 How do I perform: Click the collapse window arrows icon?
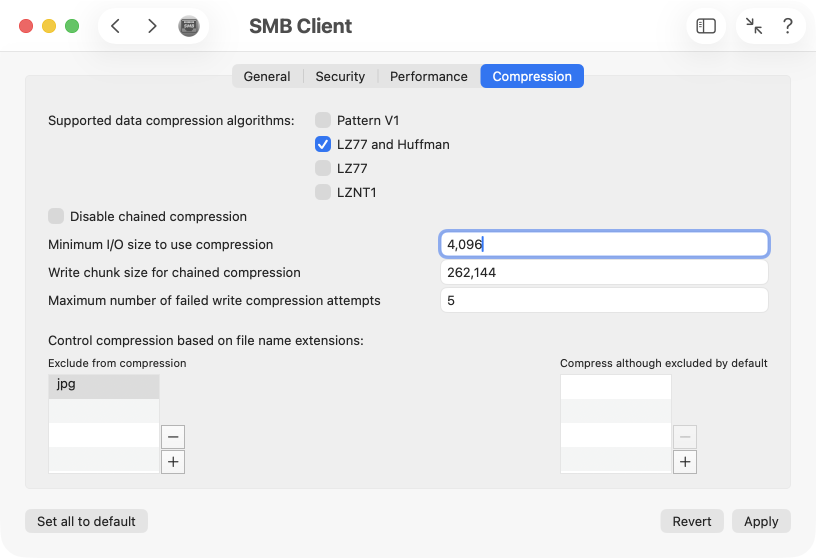pos(754,26)
